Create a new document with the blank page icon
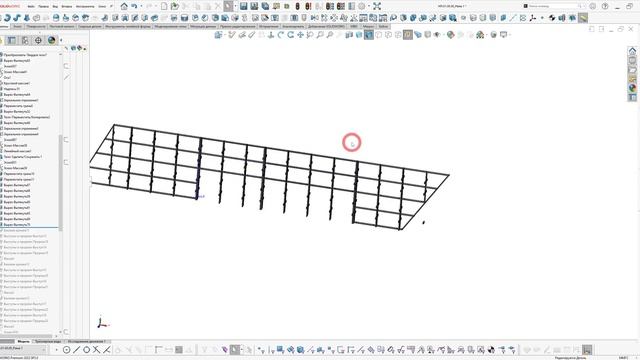 click(164, 6)
